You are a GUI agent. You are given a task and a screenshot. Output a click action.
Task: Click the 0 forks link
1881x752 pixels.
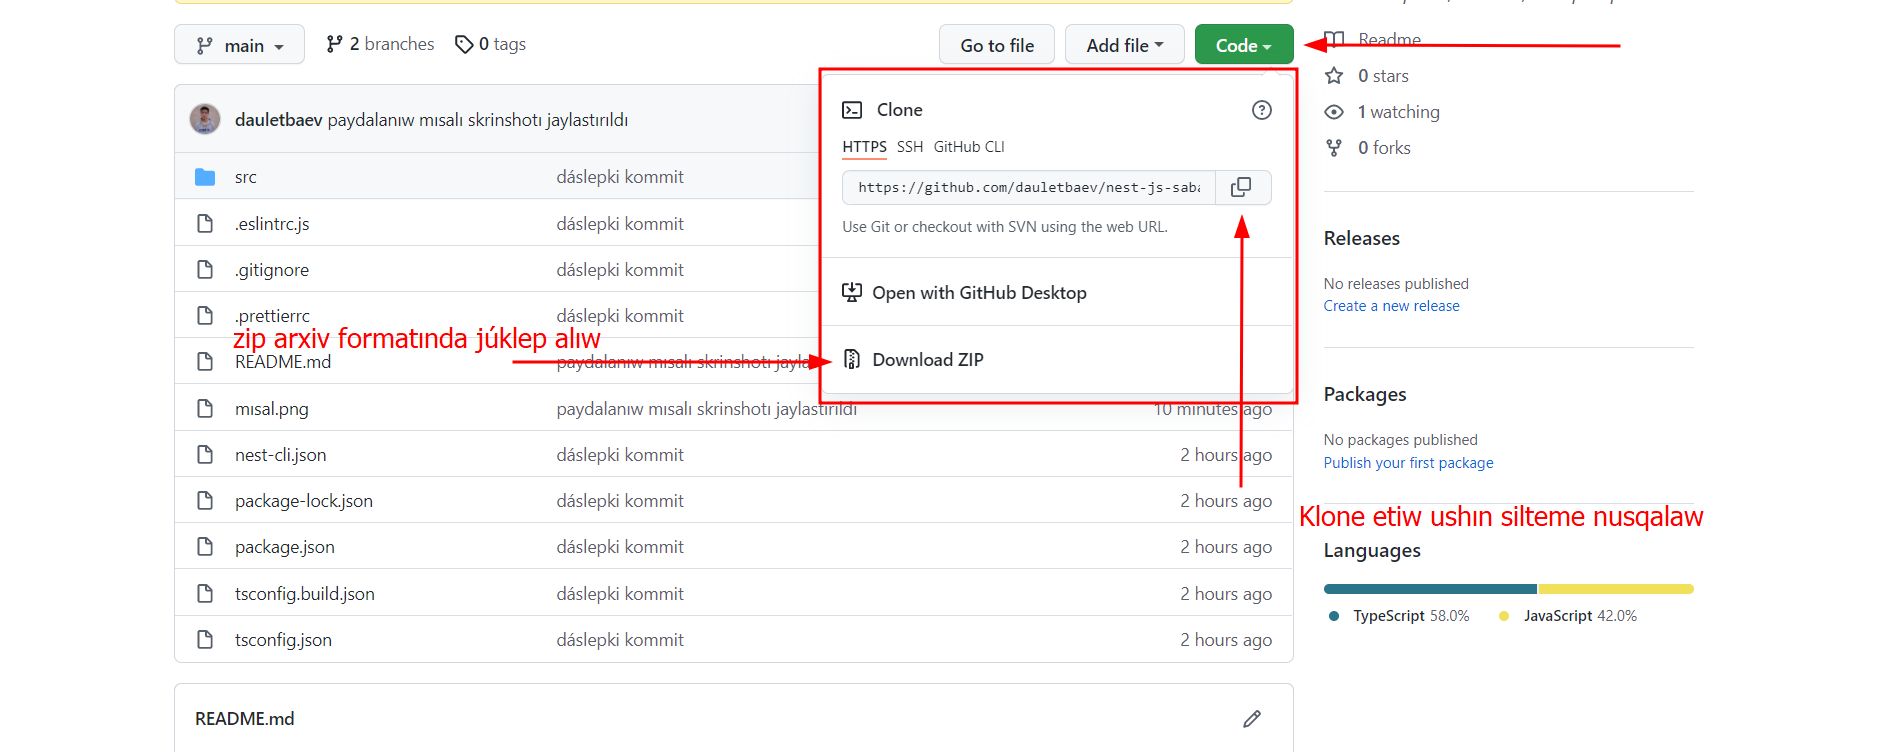pos(1384,148)
